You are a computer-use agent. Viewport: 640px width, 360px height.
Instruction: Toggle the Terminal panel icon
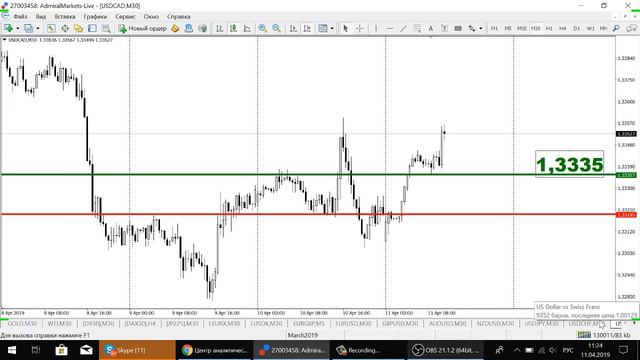click(92, 28)
